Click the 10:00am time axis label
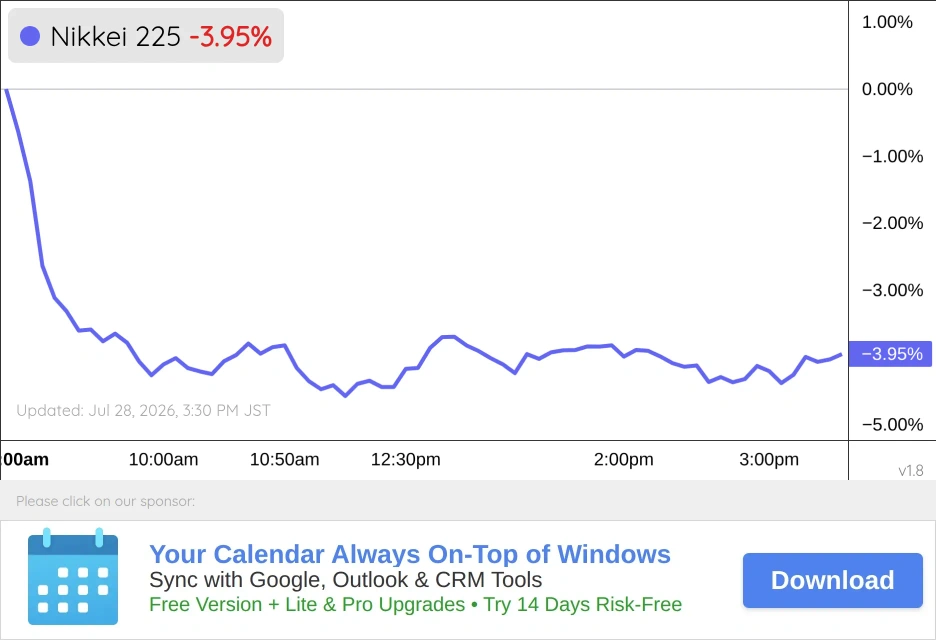The image size is (936, 640). click(164, 459)
